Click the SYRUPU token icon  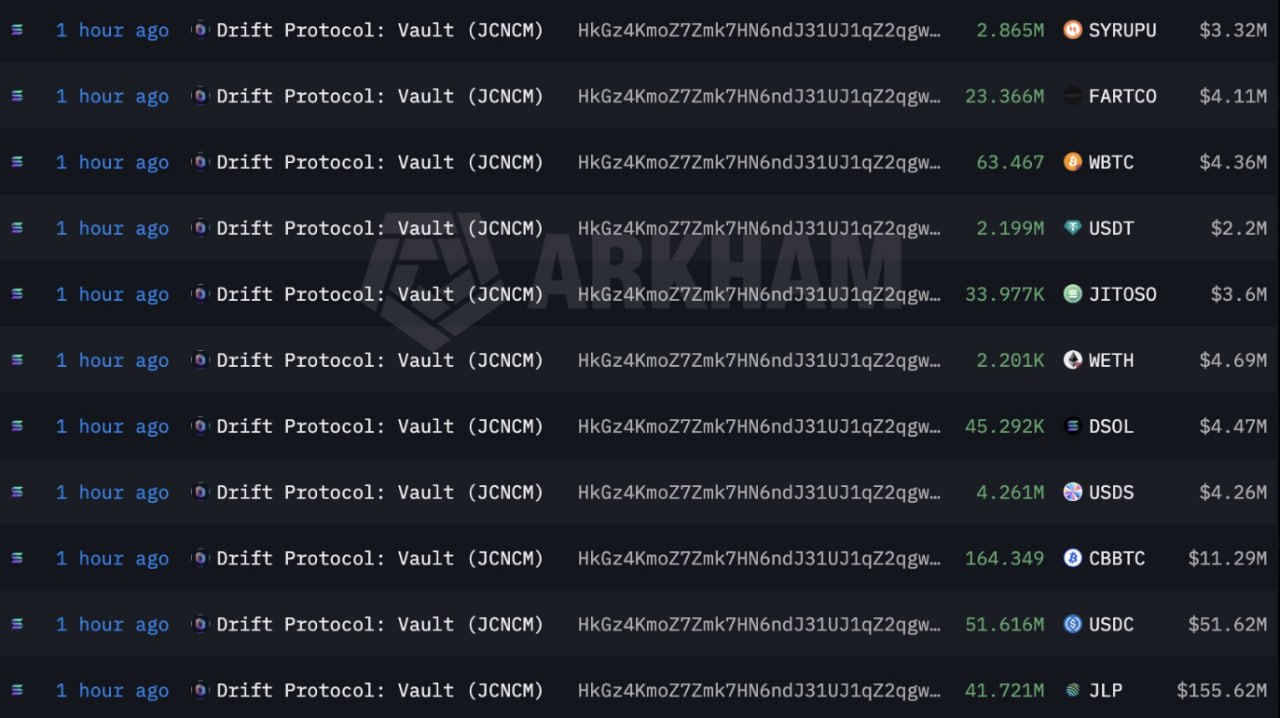[x=1072, y=30]
